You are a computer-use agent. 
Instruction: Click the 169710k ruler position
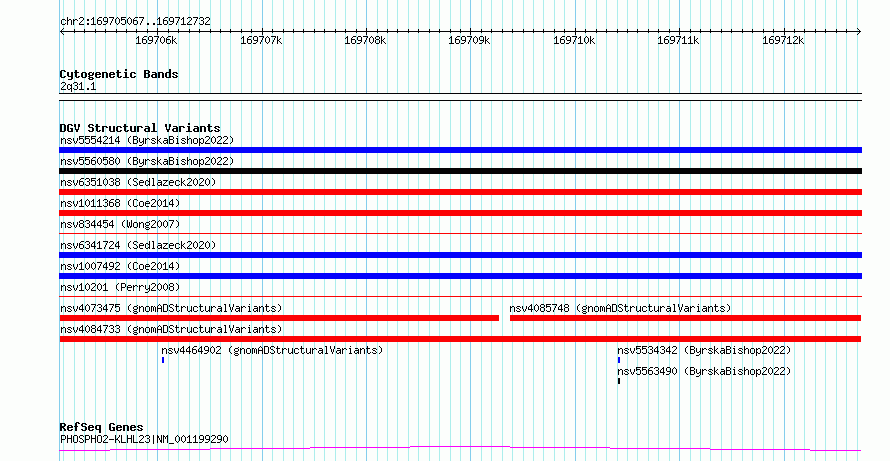tap(574, 41)
